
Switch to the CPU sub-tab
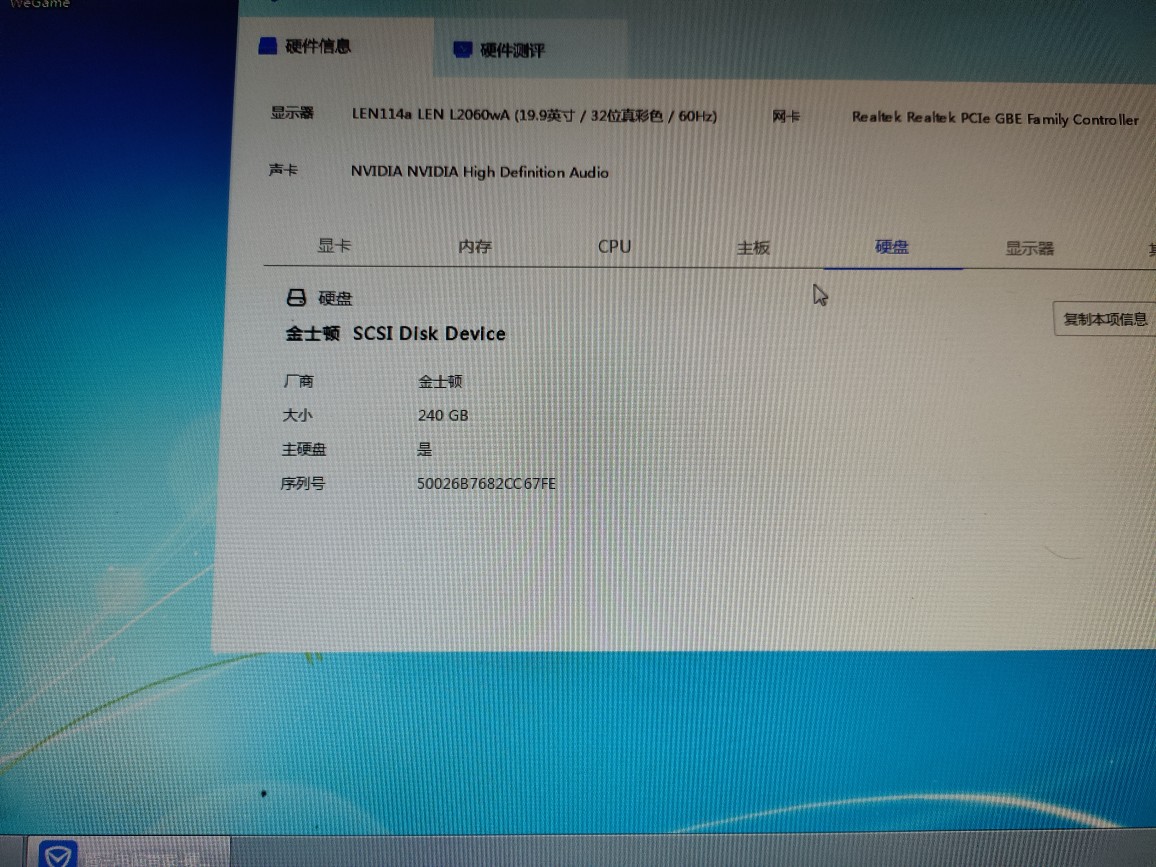614,246
